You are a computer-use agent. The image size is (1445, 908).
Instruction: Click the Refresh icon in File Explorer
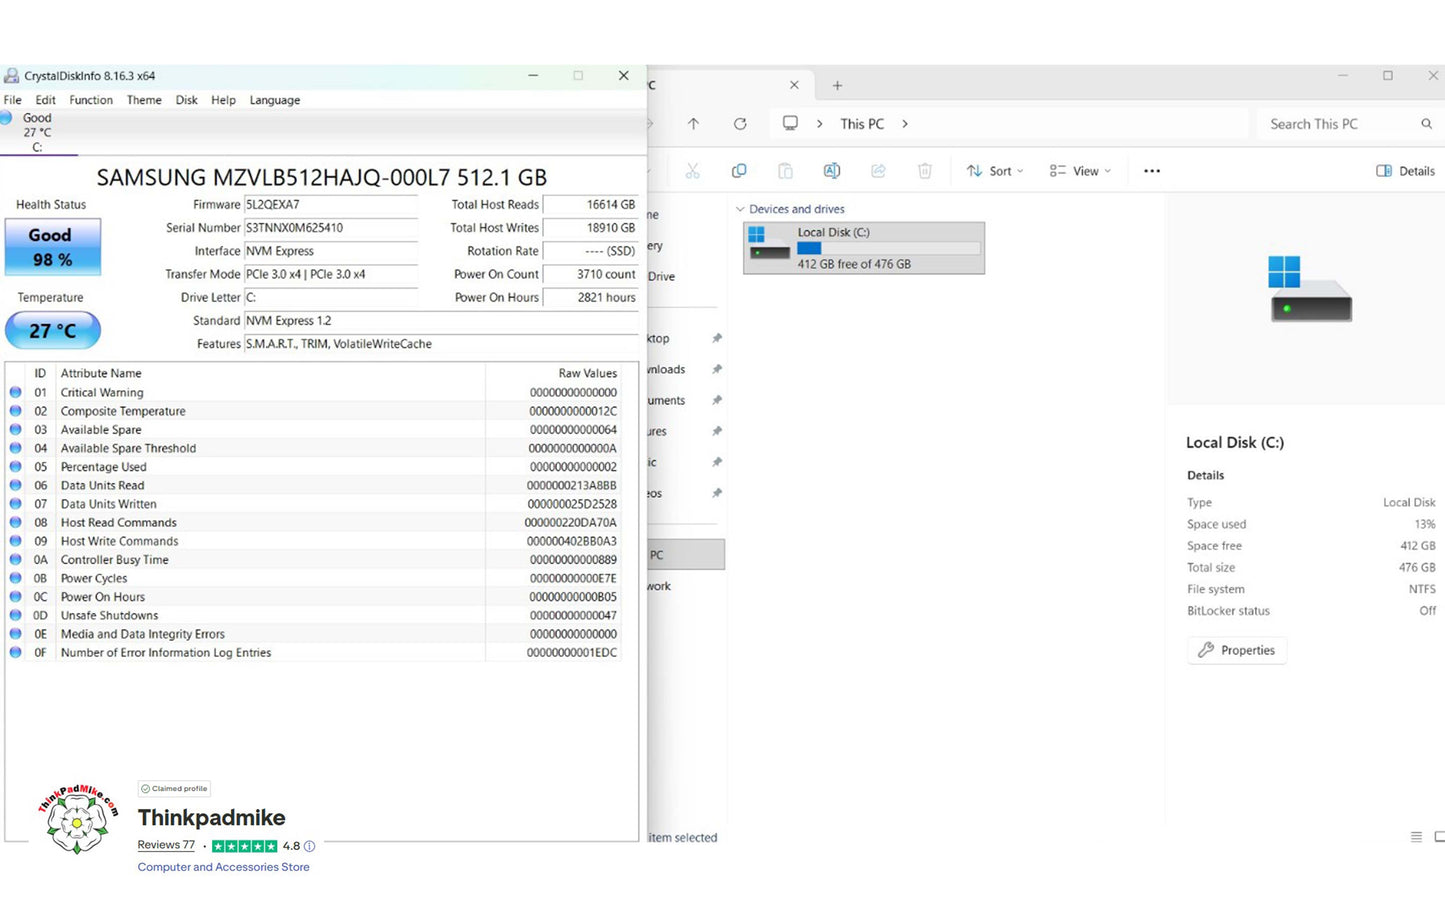(x=740, y=124)
